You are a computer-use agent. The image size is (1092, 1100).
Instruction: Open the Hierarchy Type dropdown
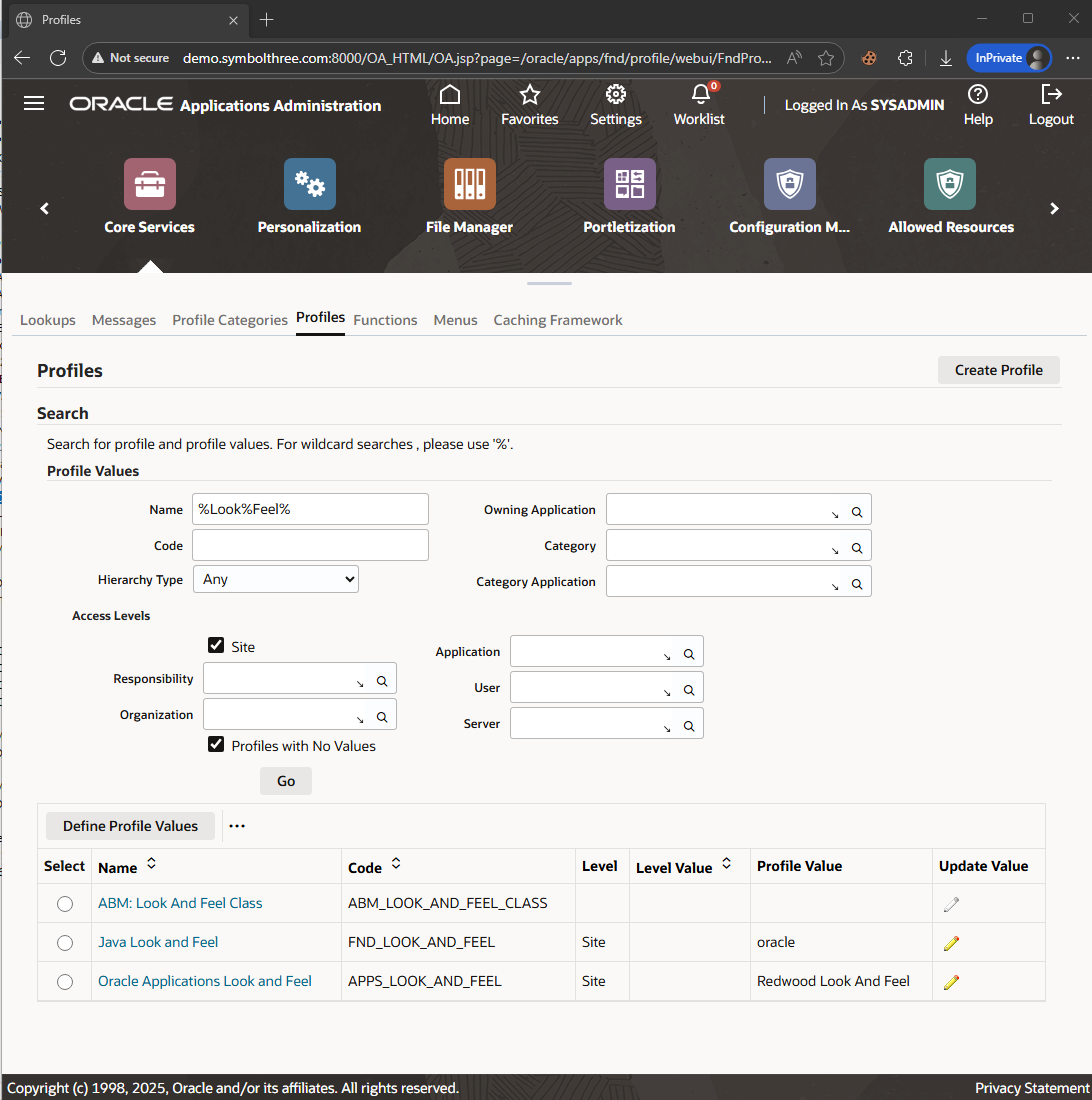pyautogui.click(x=275, y=579)
